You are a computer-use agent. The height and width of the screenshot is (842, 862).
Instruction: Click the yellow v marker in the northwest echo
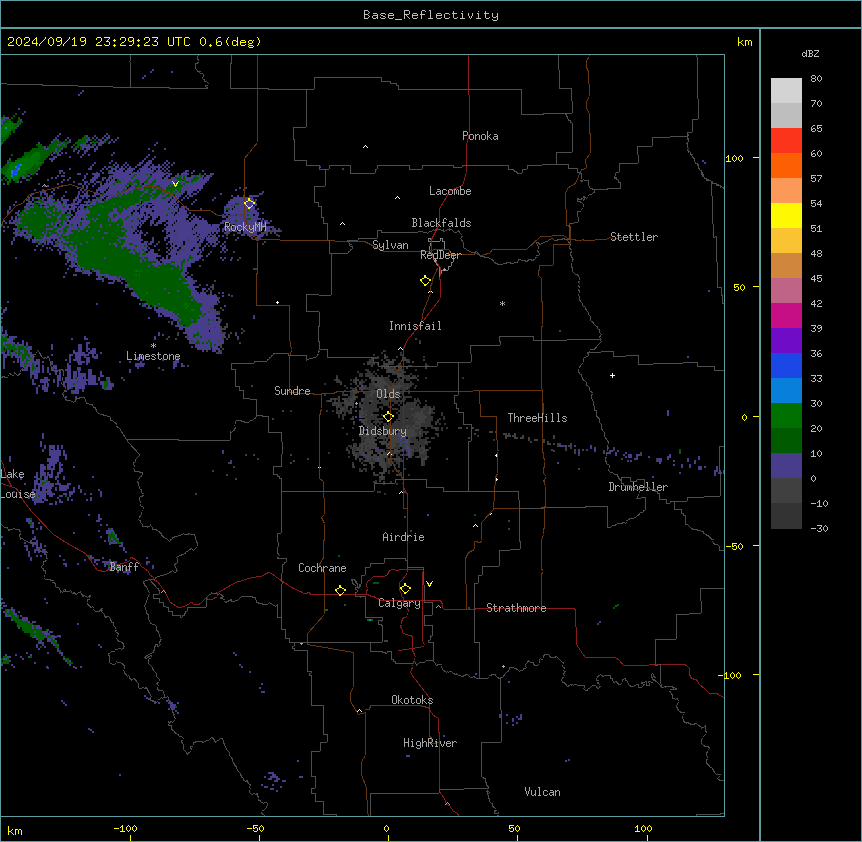pyautogui.click(x=175, y=184)
